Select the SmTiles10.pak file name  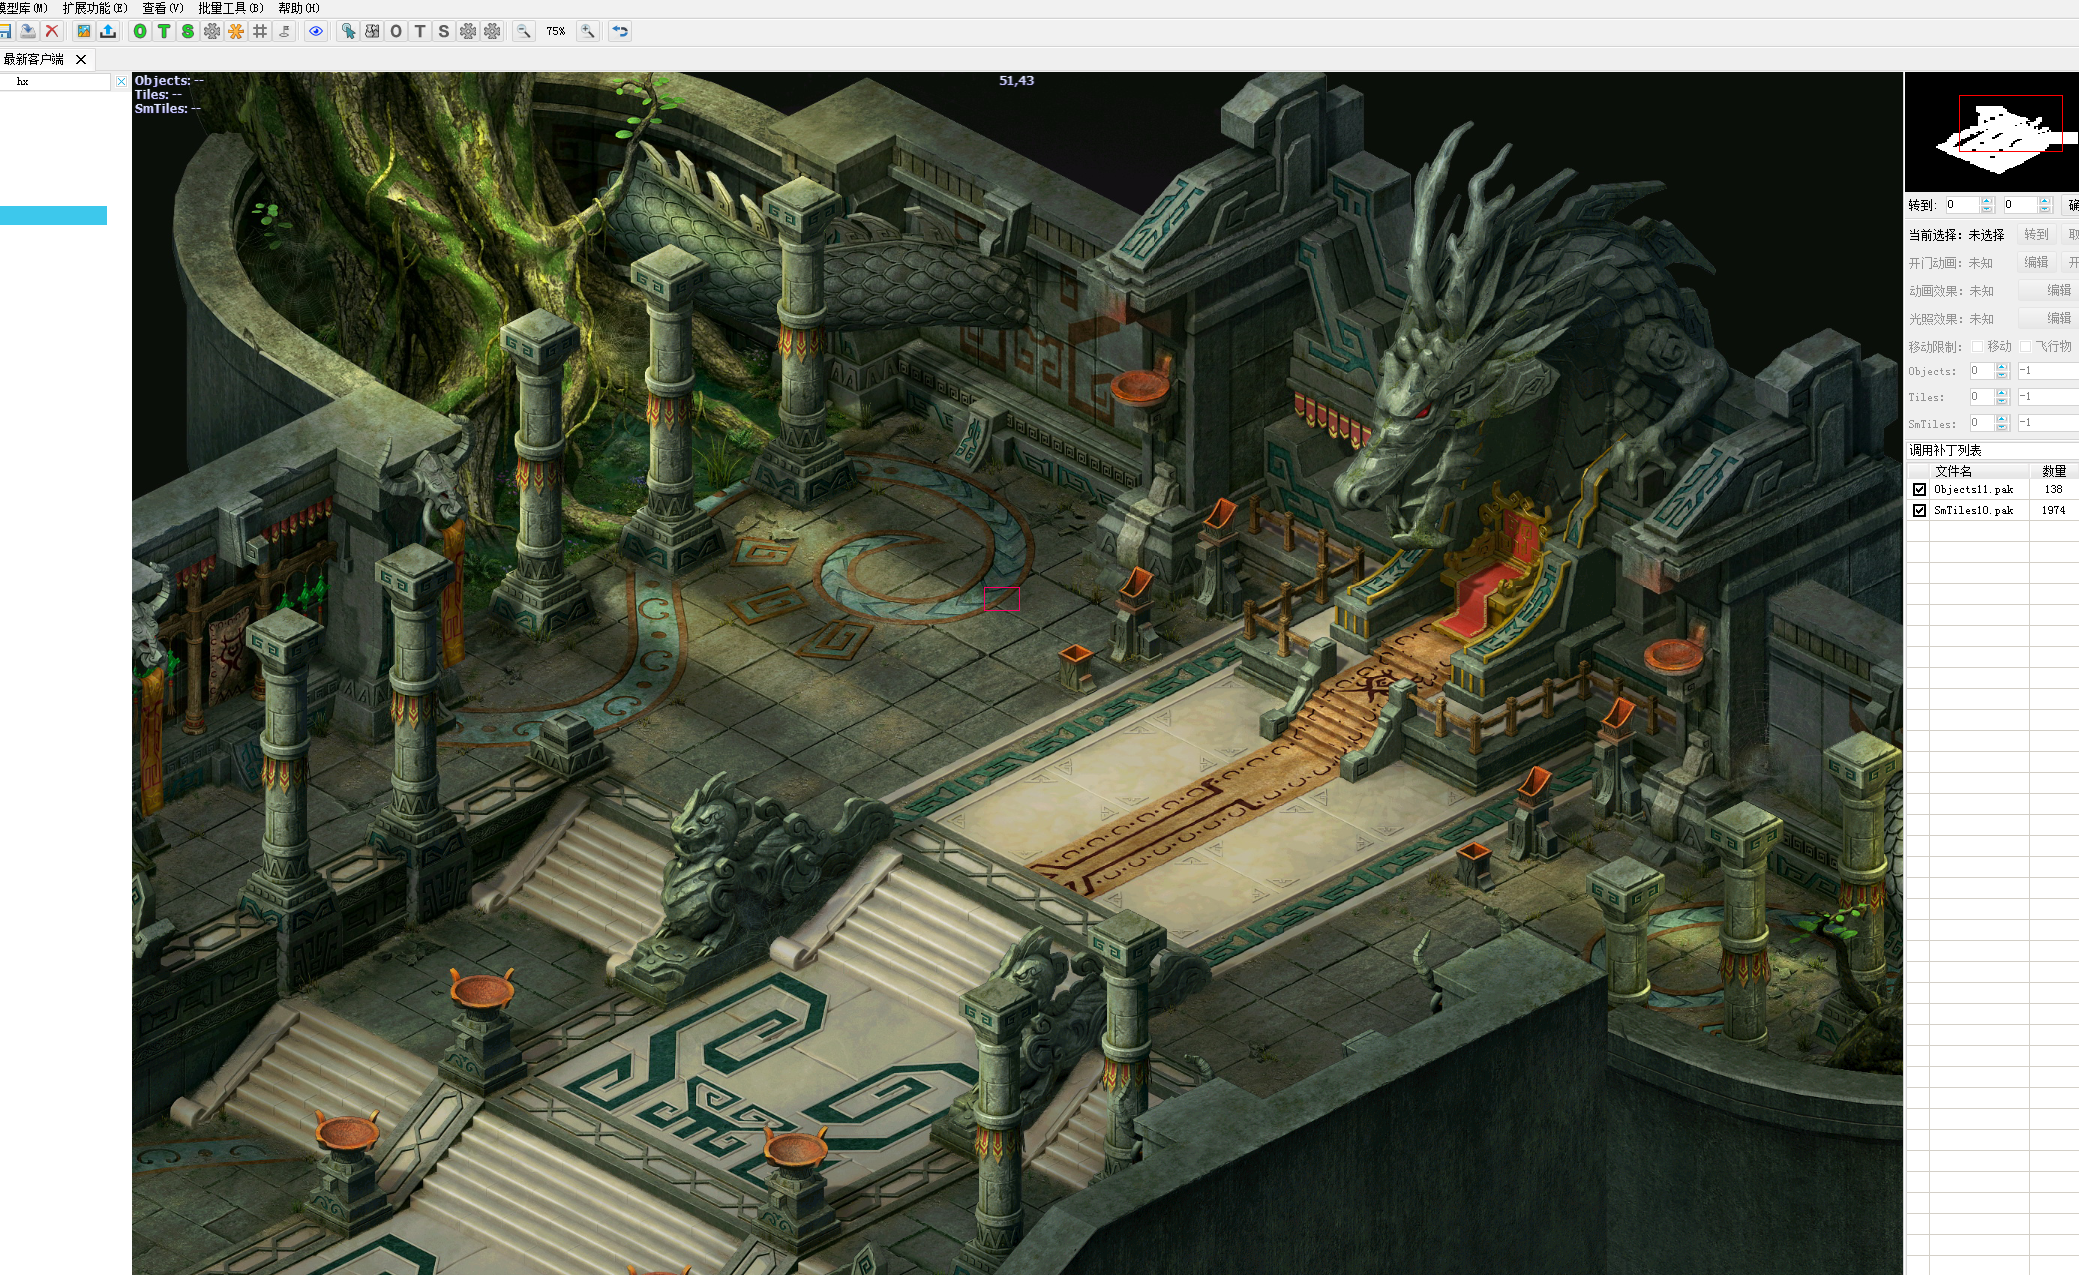[x=1973, y=510]
